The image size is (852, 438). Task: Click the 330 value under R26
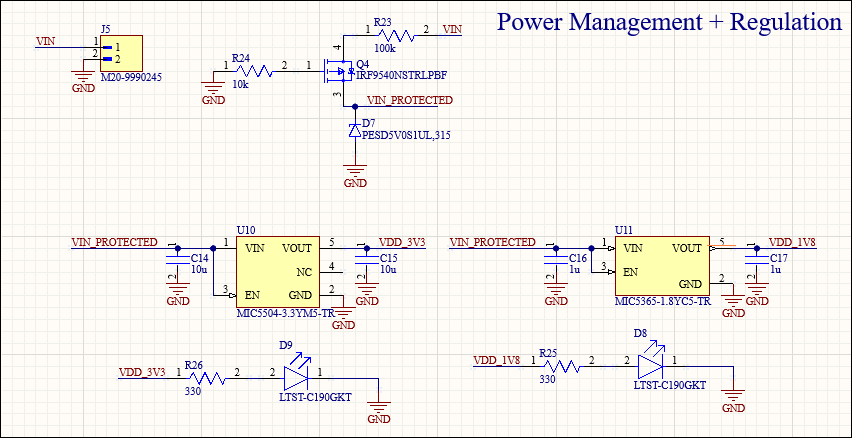click(193, 391)
